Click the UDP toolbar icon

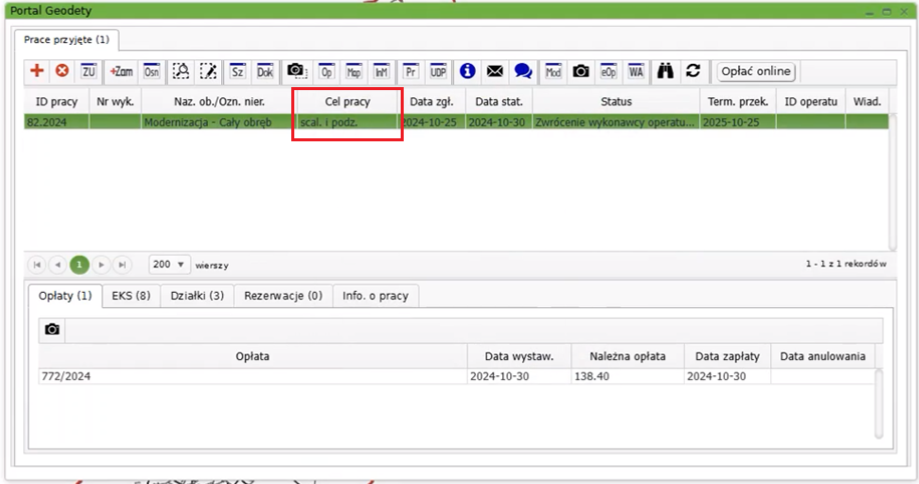(438, 71)
